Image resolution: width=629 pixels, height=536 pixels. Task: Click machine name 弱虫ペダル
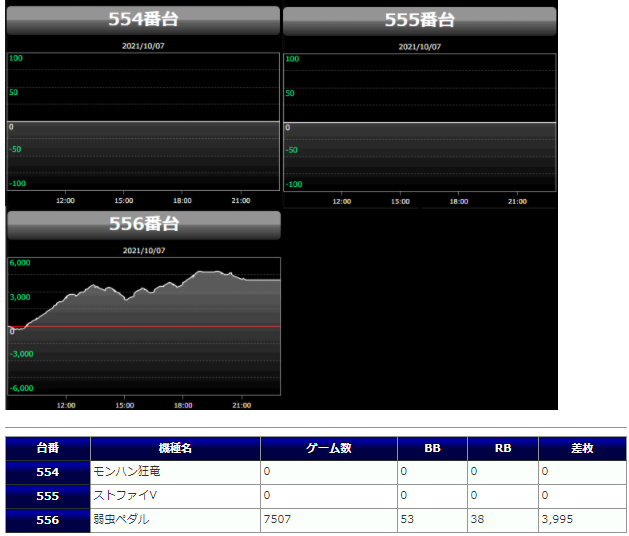(121, 519)
